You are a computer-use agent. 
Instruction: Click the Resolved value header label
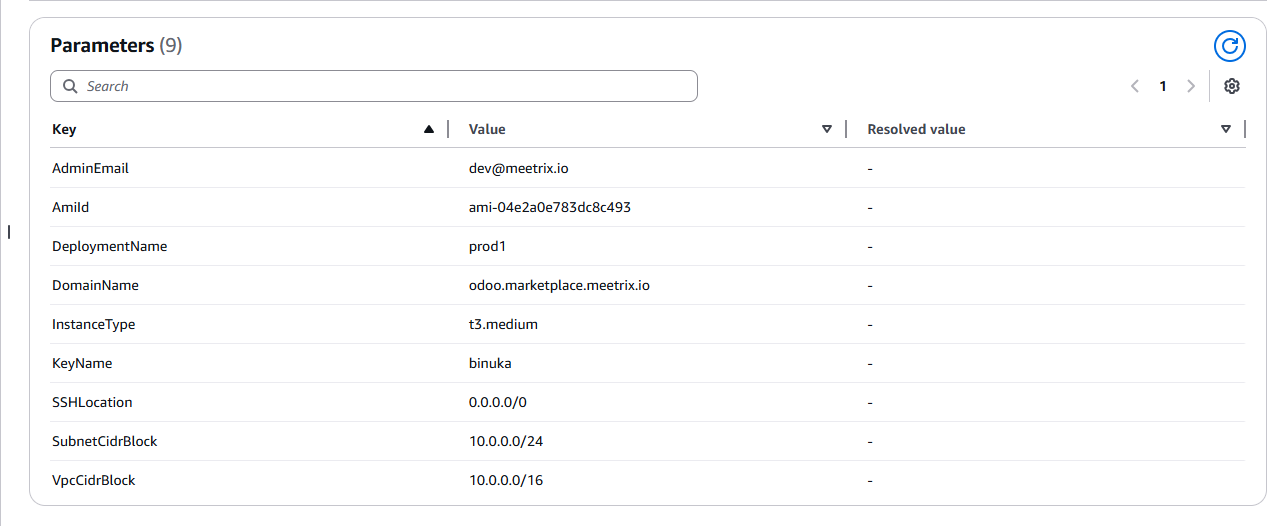point(916,129)
